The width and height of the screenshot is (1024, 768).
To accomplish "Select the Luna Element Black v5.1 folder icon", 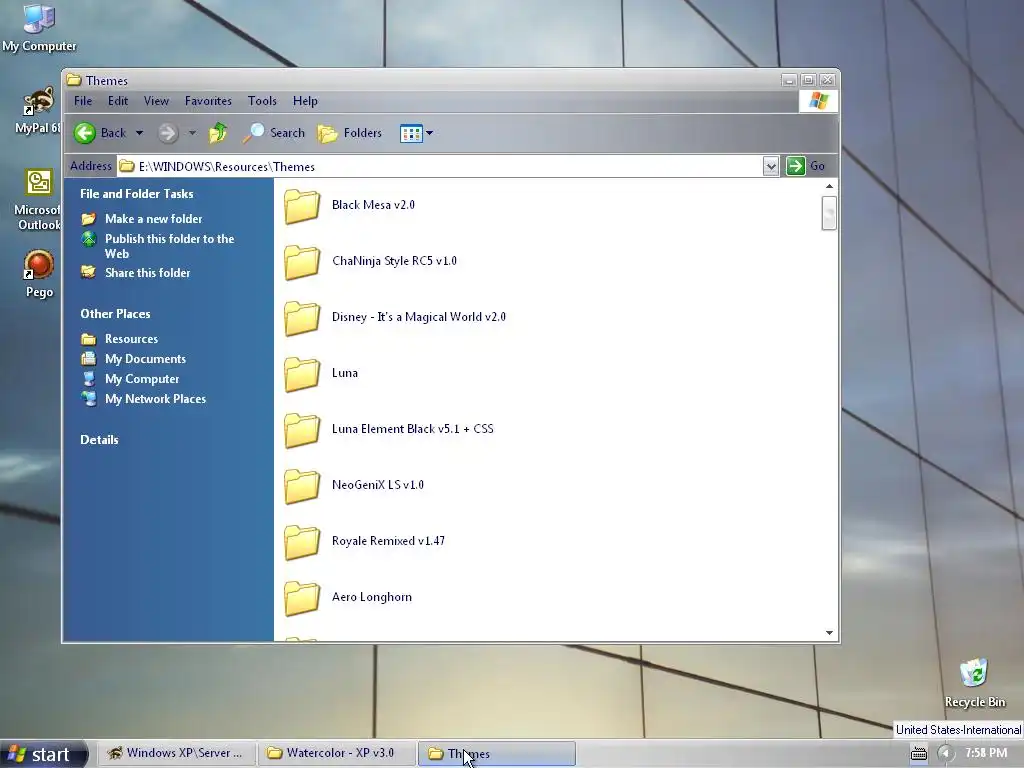I will coord(302,430).
